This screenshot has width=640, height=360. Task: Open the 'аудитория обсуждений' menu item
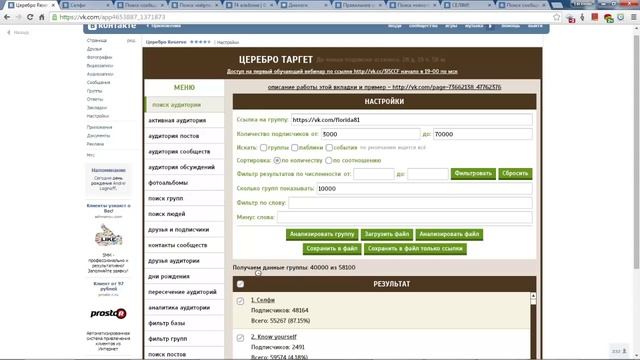184,167
